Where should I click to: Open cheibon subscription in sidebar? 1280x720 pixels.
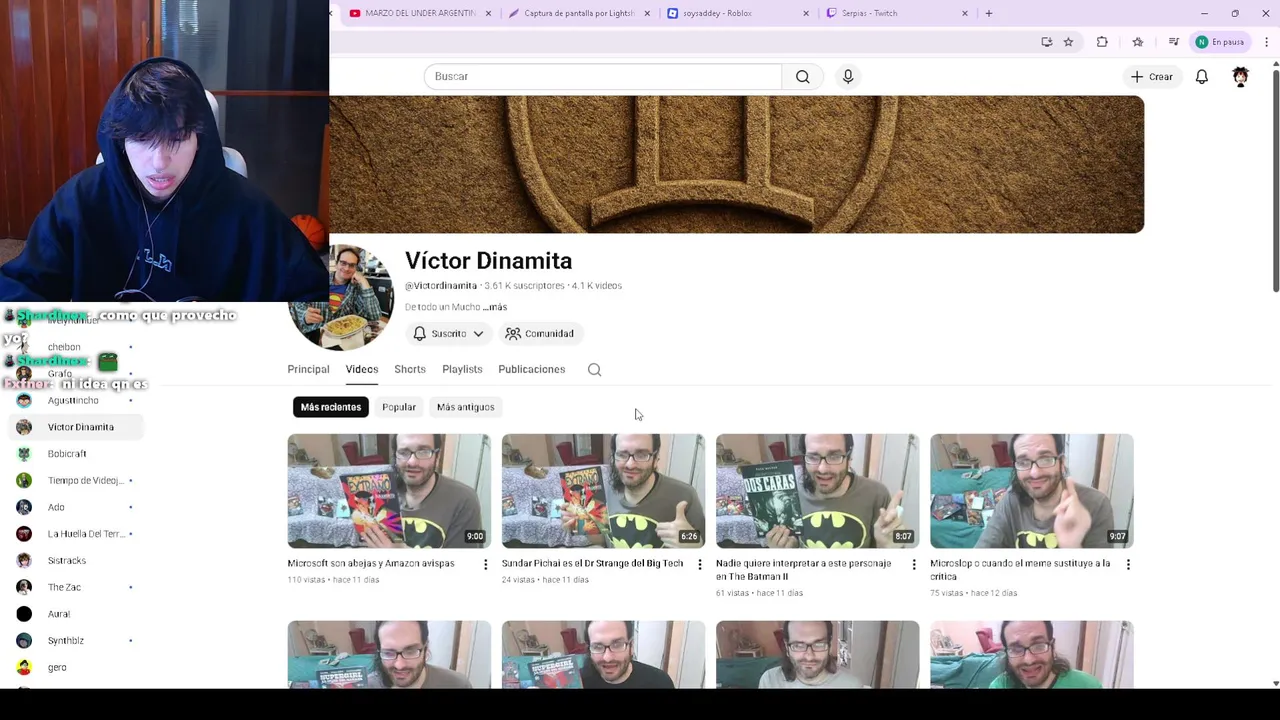point(76,347)
